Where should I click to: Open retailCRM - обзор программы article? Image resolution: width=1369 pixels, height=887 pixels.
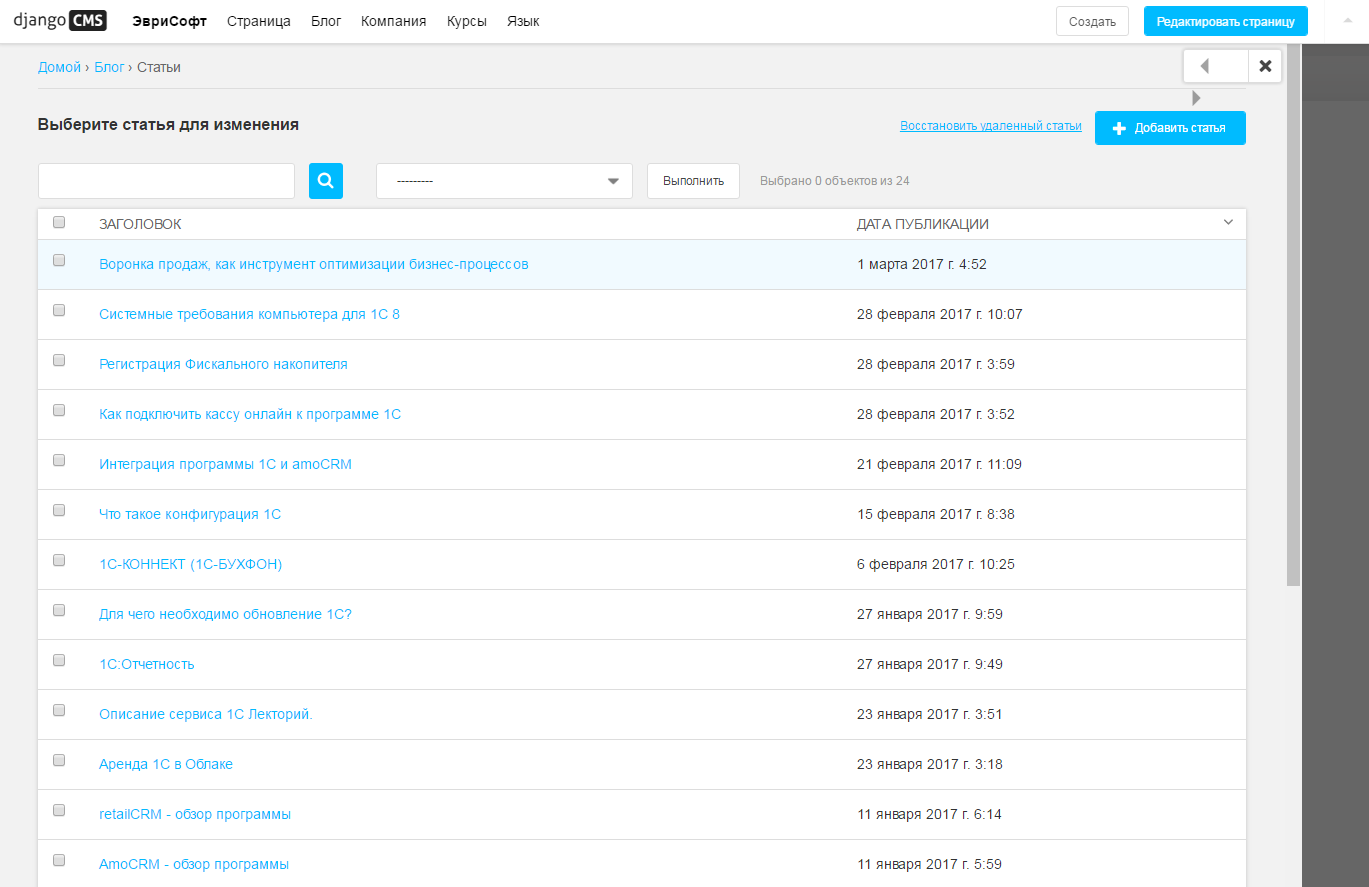pos(195,814)
